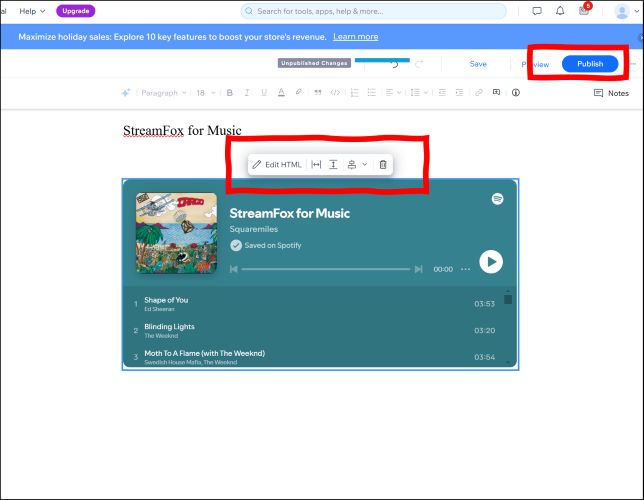
Task: Open the Preview link
Action: point(535,65)
